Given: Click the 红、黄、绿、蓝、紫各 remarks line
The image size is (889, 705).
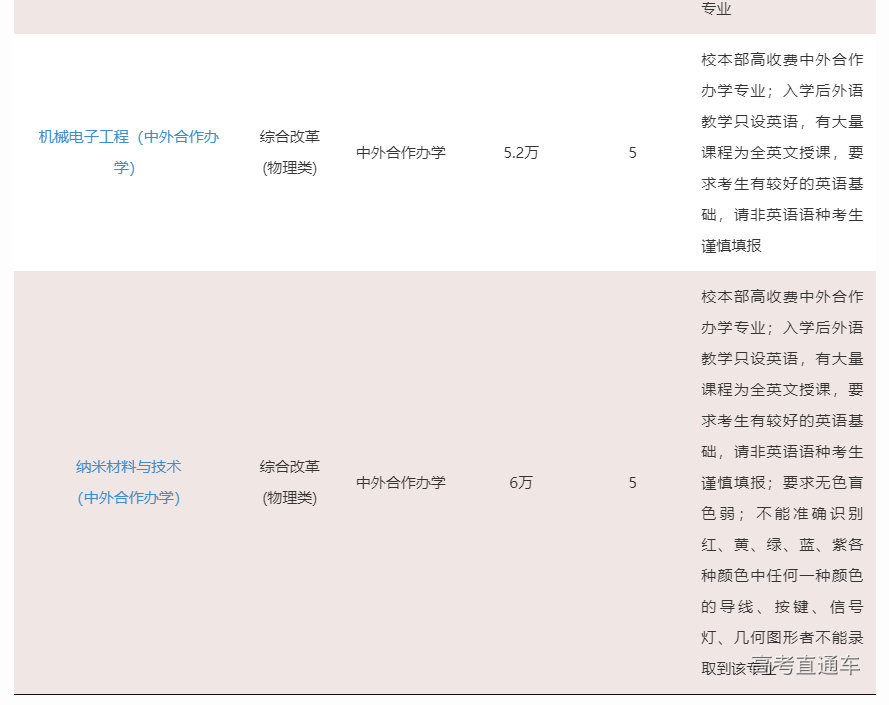Looking at the screenshot, I should pyautogui.click(x=782, y=545).
